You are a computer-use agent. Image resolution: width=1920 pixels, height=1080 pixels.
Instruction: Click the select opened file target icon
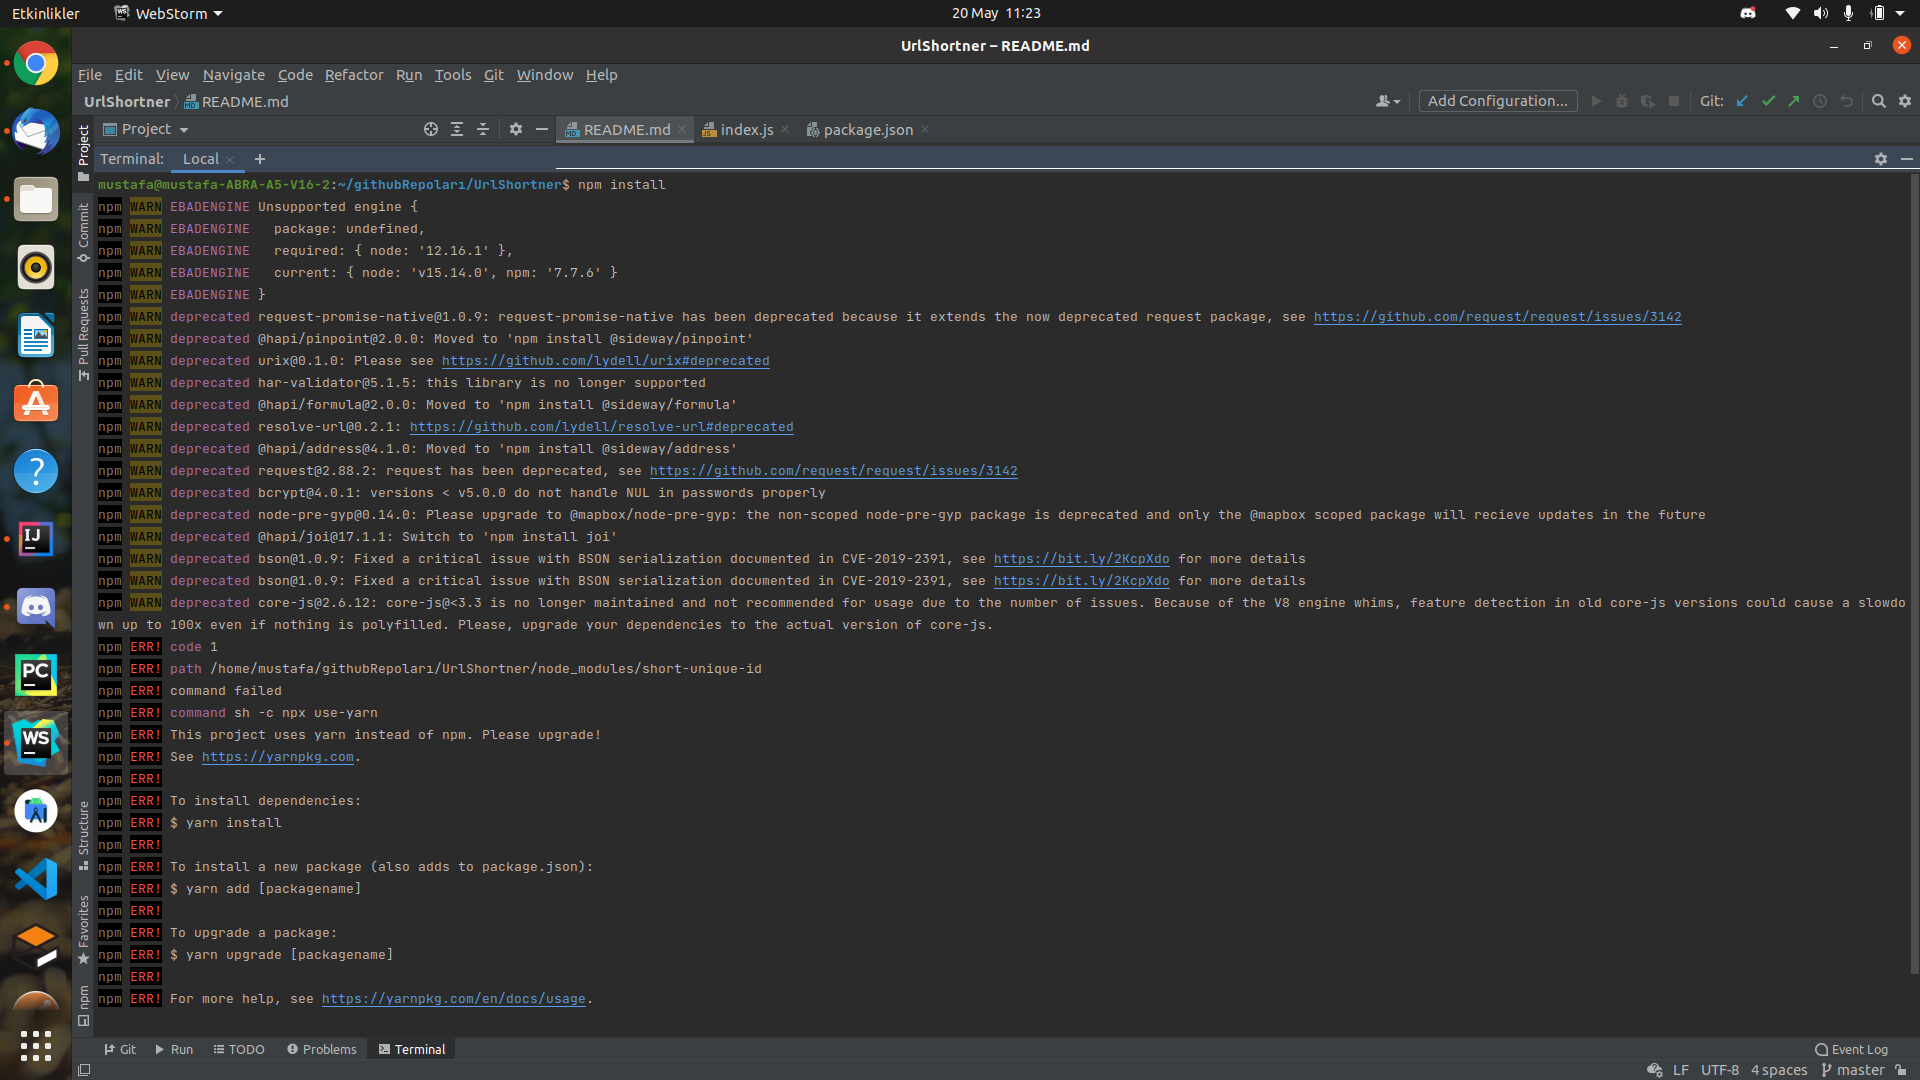coord(431,130)
